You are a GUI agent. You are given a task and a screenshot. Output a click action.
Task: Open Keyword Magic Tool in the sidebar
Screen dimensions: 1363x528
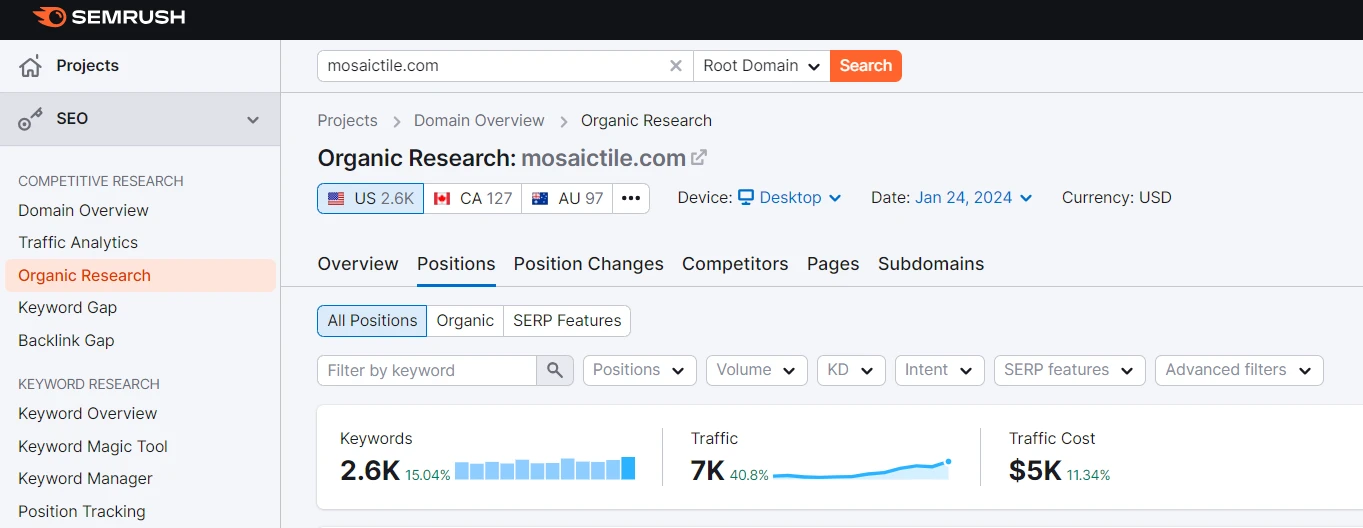93,447
